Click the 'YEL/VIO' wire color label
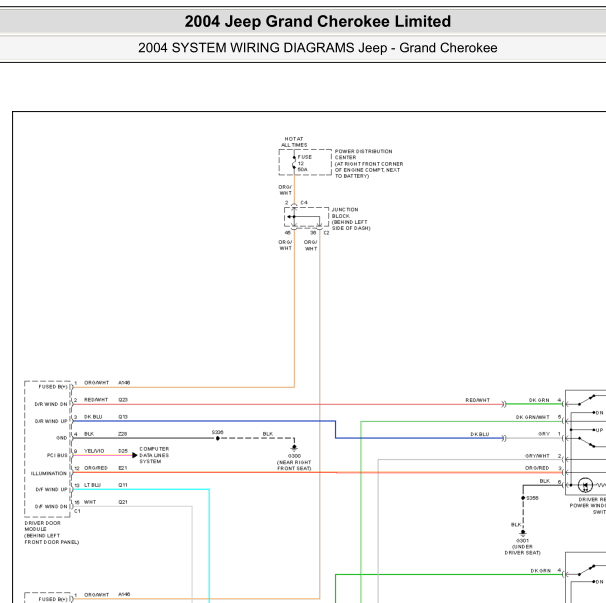 click(x=94, y=451)
